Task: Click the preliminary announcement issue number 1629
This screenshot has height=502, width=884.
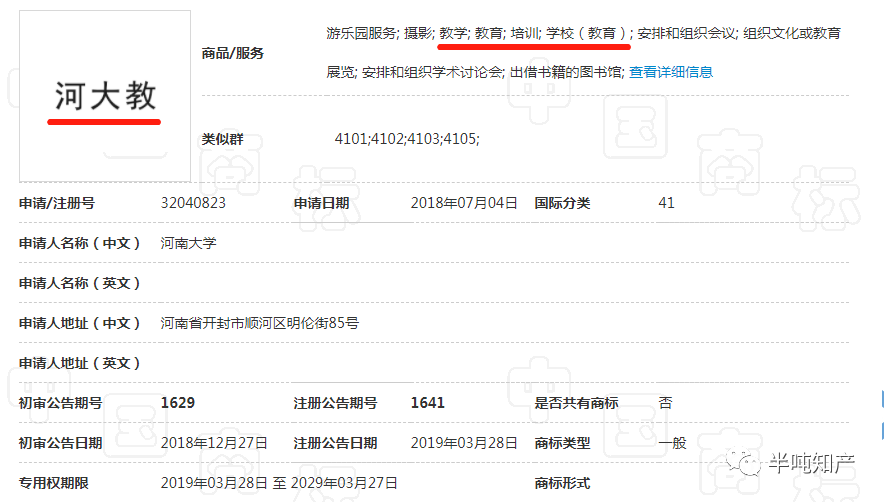Action: pos(178,403)
